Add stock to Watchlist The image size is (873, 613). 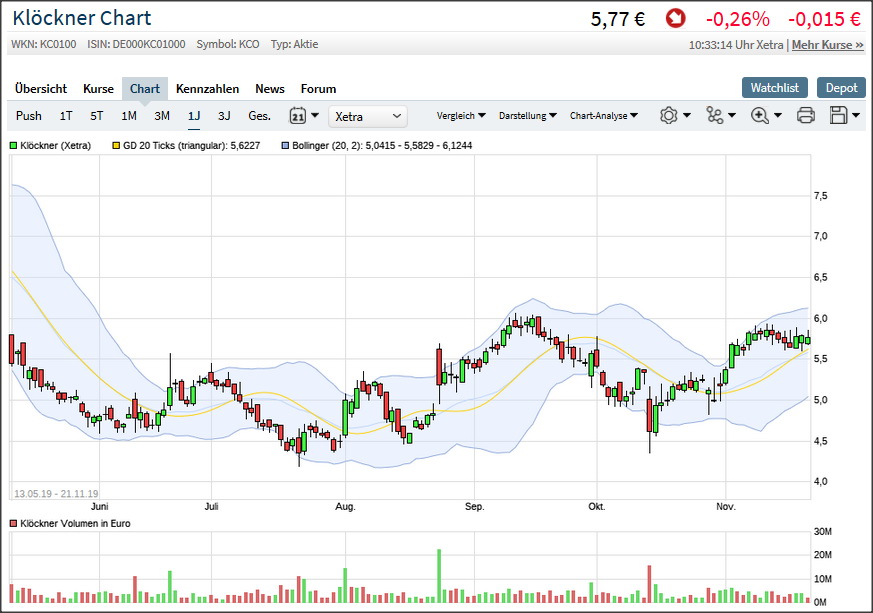pyautogui.click(x=774, y=88)
